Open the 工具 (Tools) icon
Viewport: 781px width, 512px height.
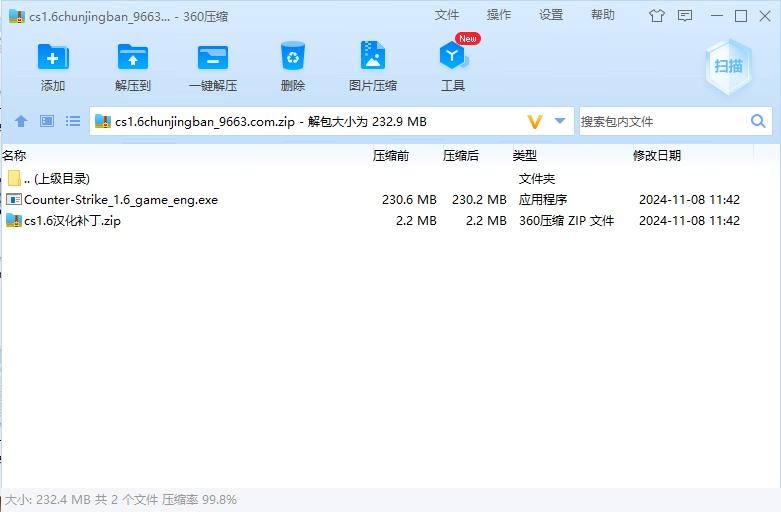pyautogui.click(x=453, y=56)
